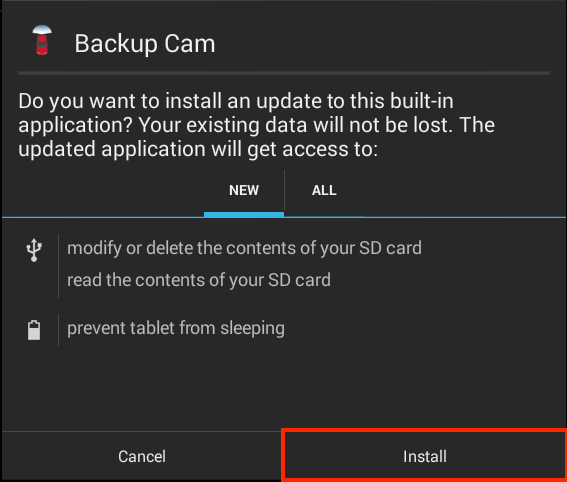Click the Backup Cam title text
Viewport: 567px width, 482px height.
coord(145,44)
